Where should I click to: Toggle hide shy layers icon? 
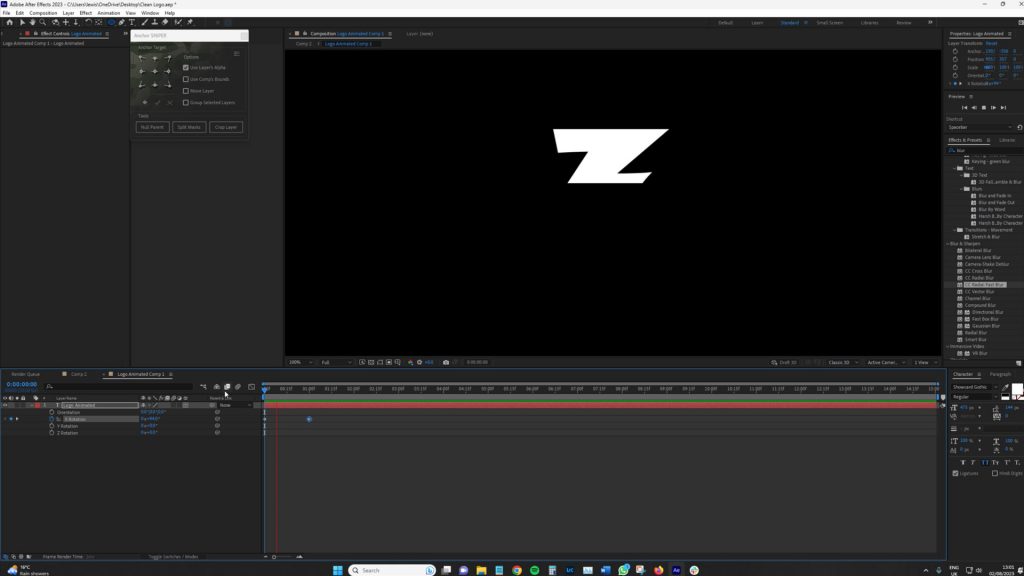point(217,387)
